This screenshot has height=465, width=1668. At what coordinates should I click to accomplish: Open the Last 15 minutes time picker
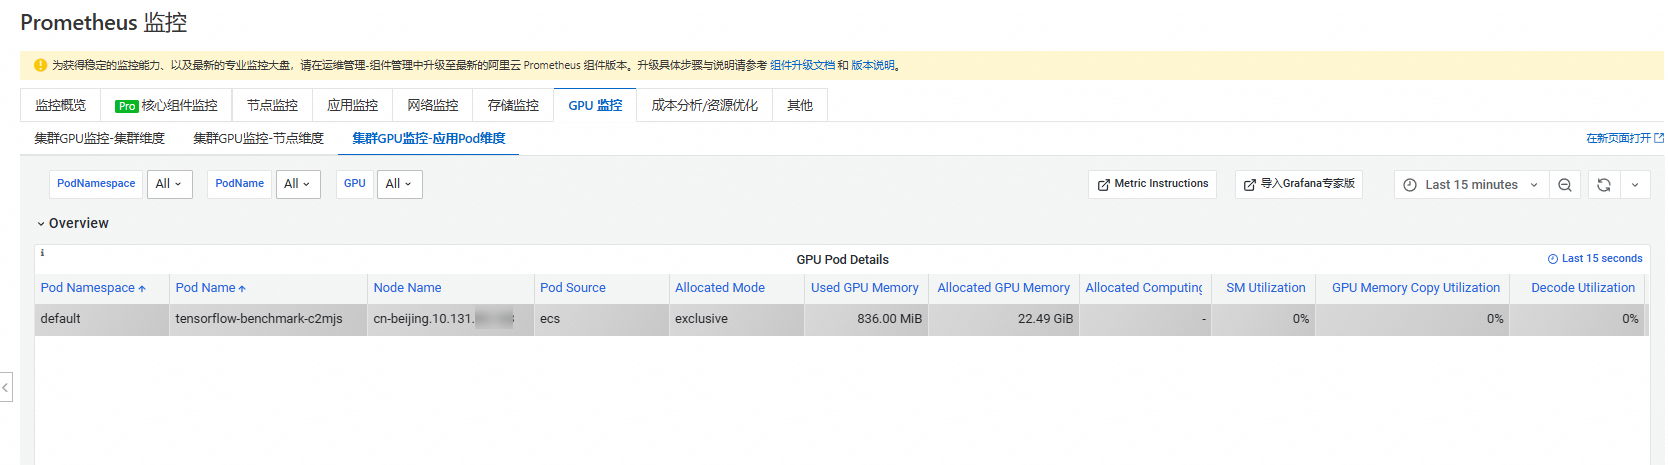(1471, 185)
